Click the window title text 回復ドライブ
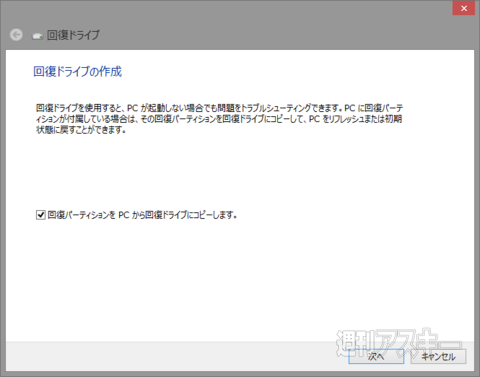Screen dimensions: 480x377 coord(73,35)
